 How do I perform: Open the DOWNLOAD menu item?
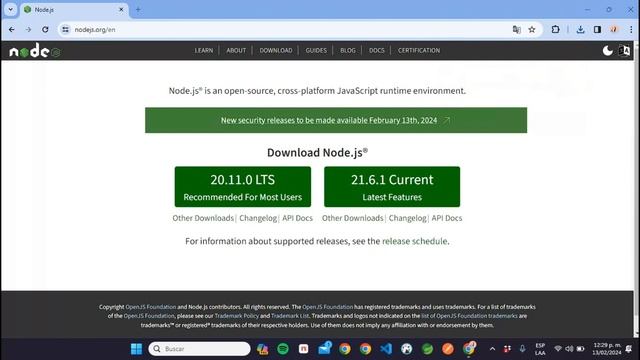click(276, 51)
